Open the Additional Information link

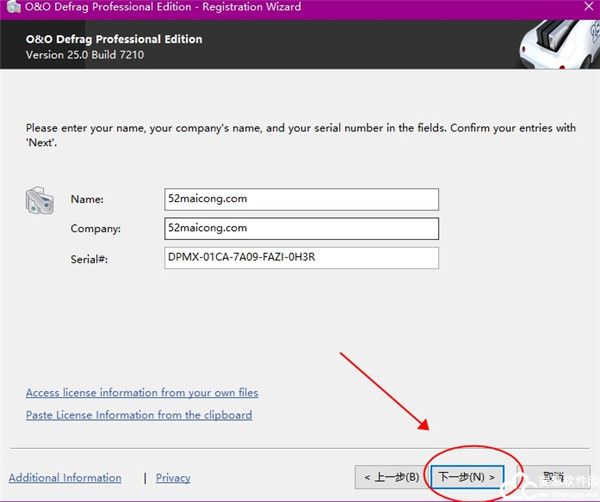click(65, 478)
